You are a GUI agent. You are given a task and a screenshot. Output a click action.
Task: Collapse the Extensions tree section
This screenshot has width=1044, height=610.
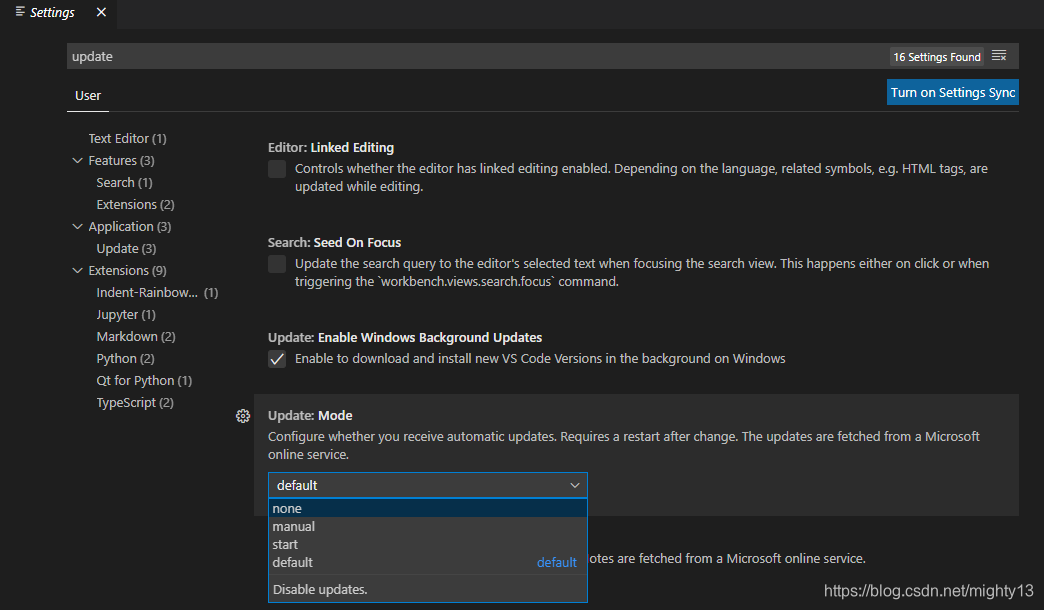coord(77,270)
